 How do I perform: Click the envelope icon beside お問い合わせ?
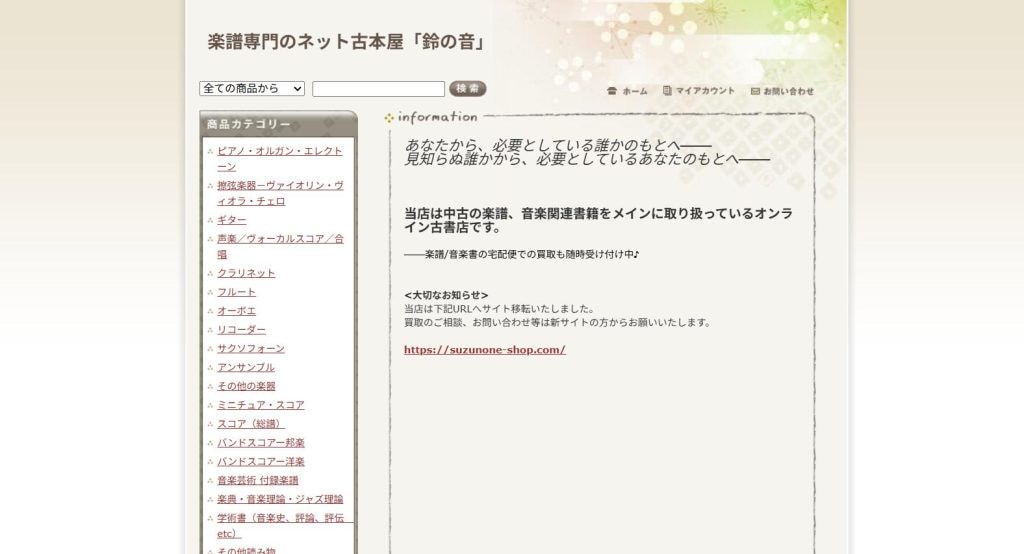pos(756,91)
